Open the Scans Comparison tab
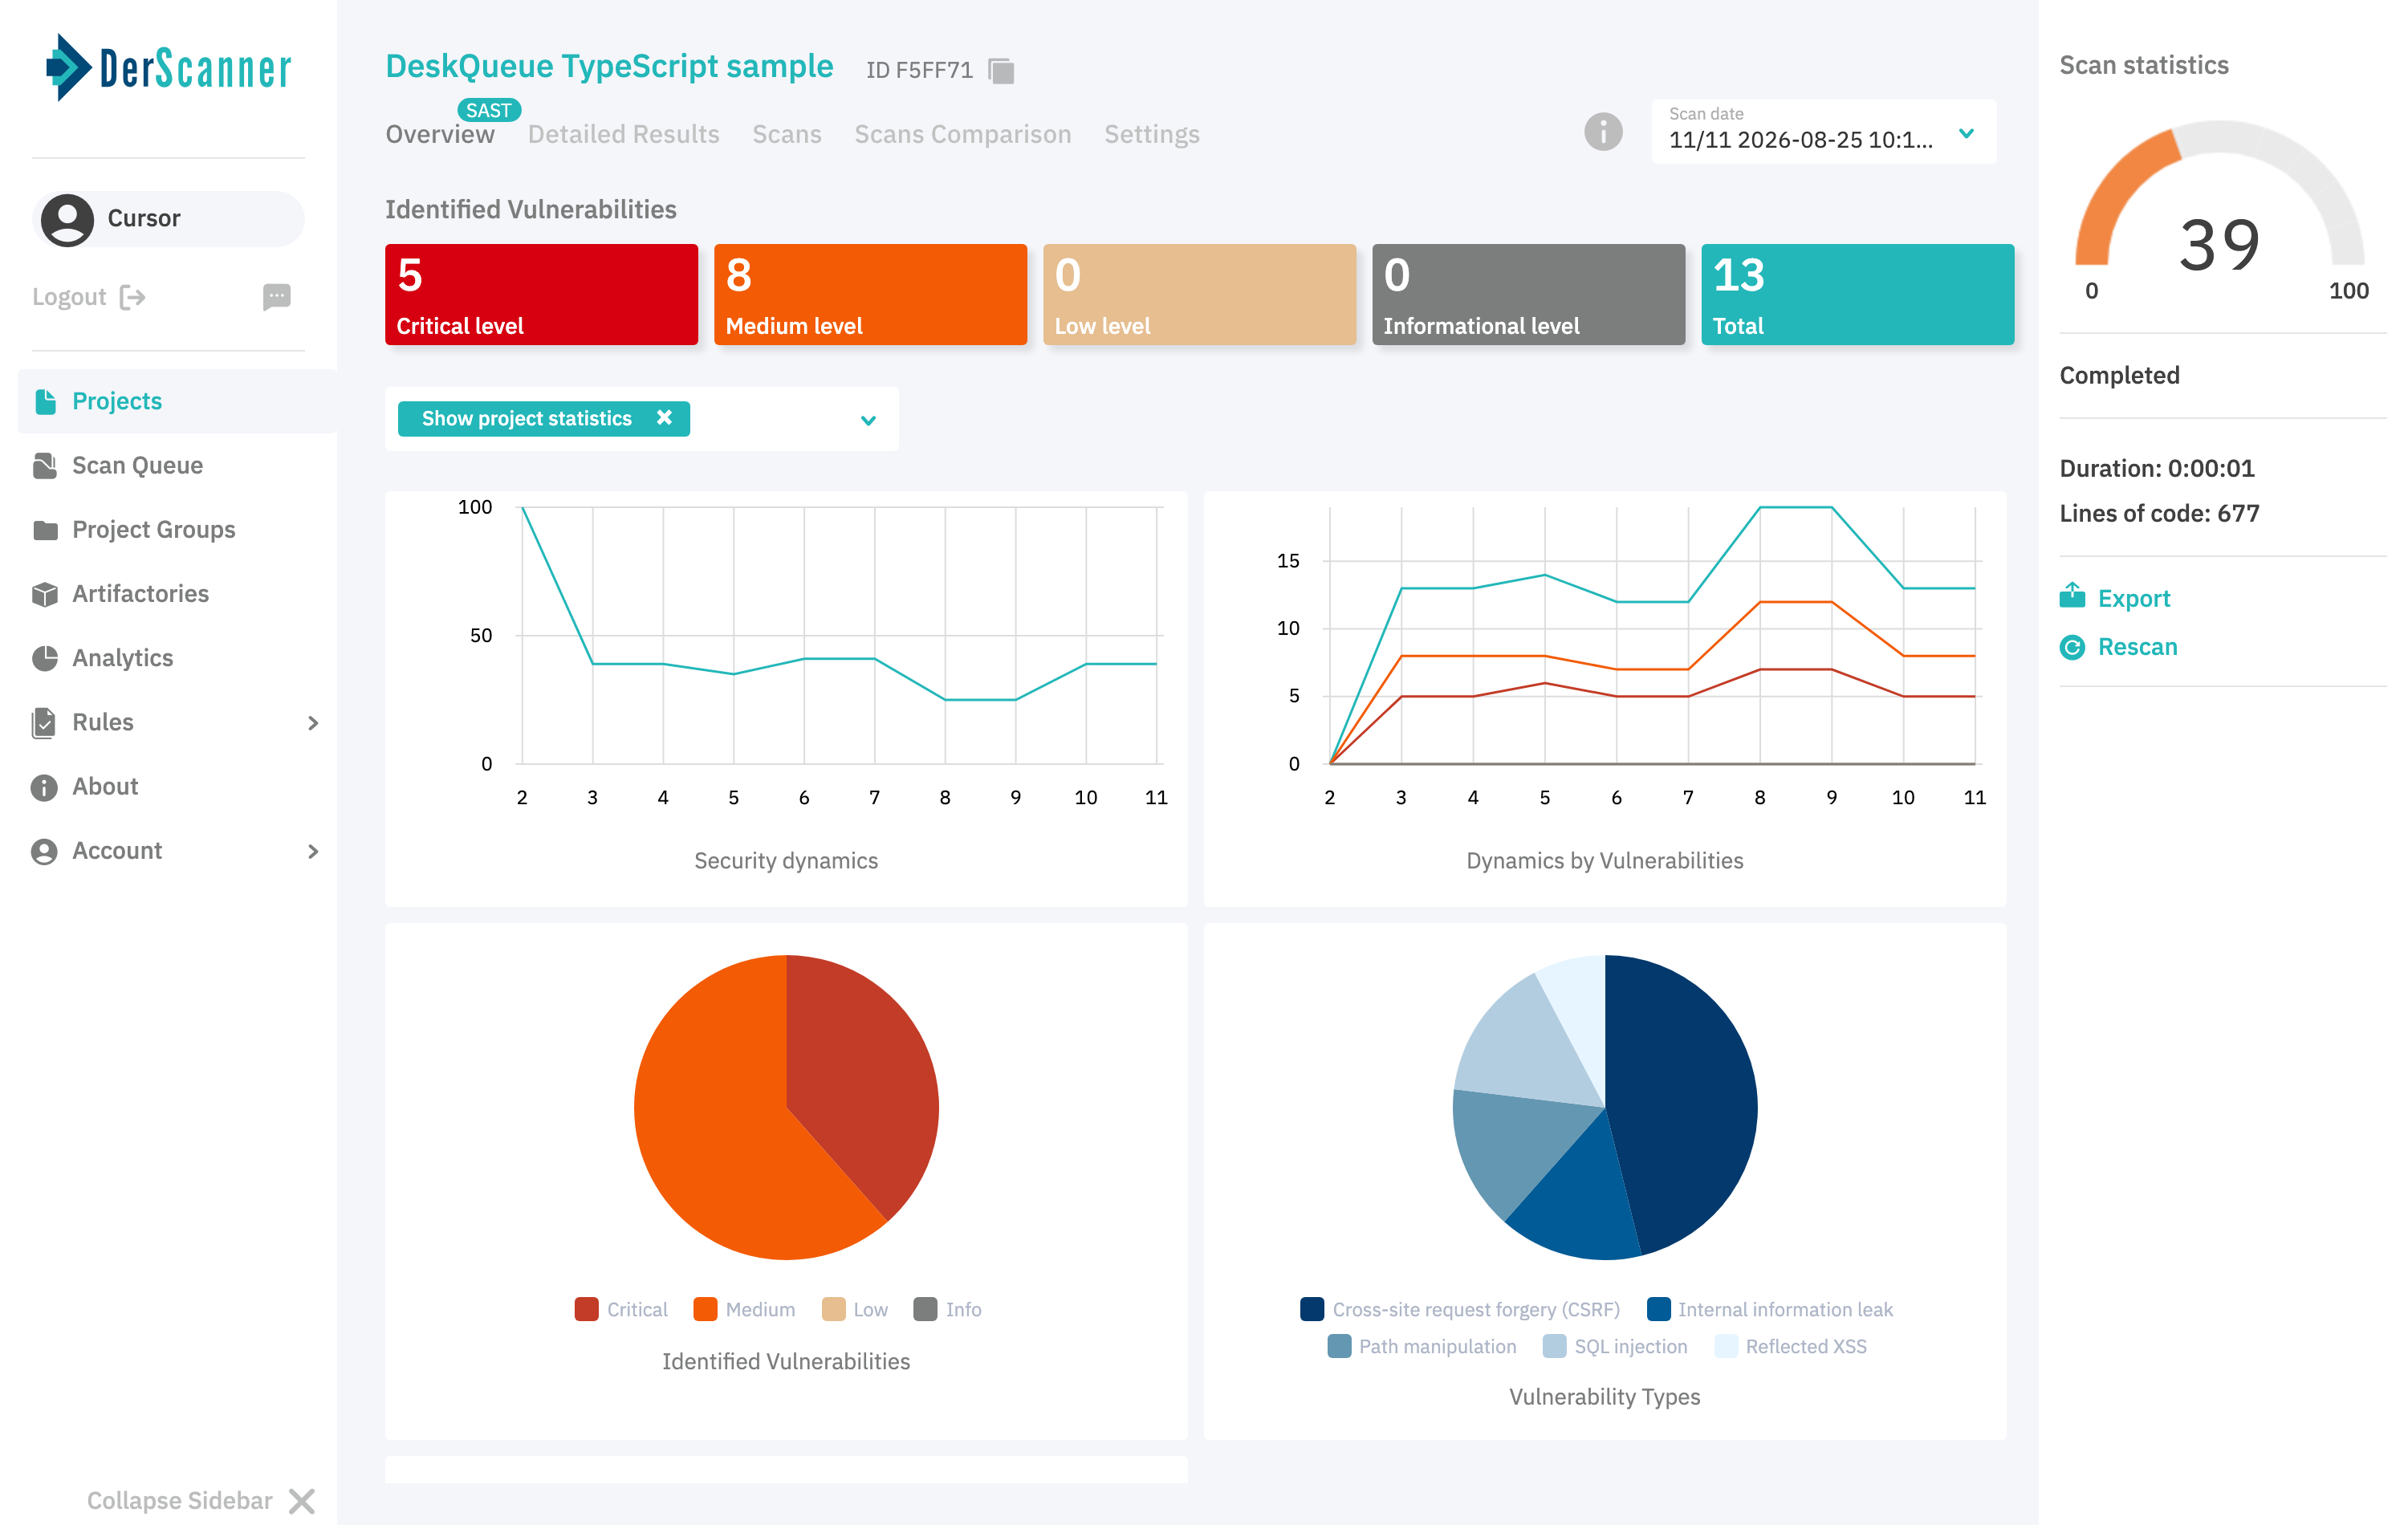Image resolution: width=2408 pixels, height=1525 pixels. pyautogui.click(x=962, y=135)
